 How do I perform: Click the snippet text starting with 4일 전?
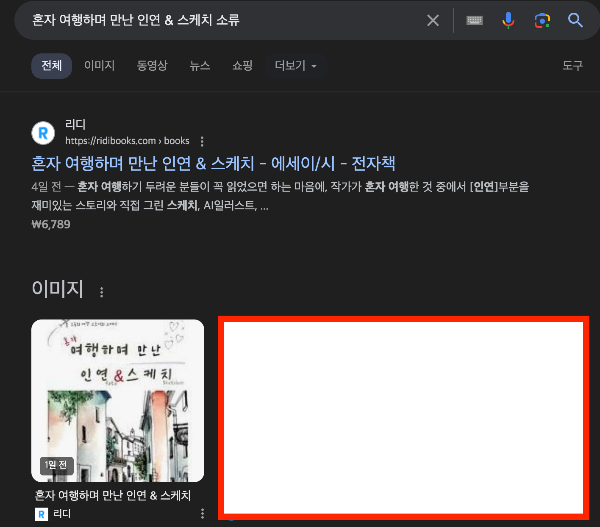coord(280,196)
